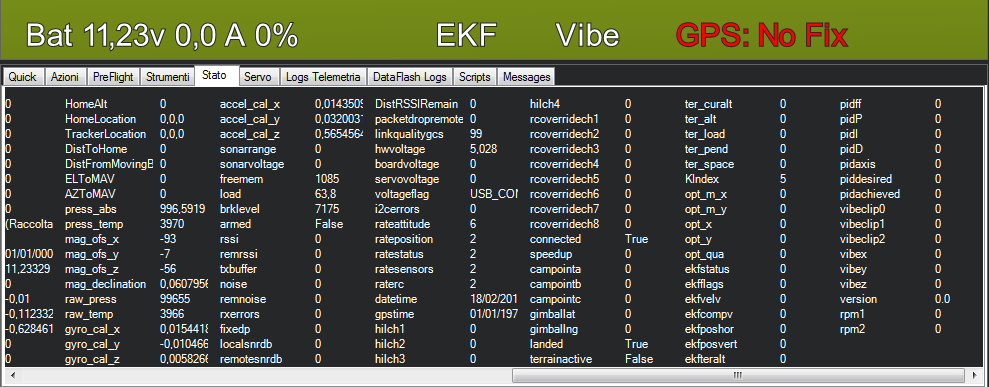Select the hilch4 label

(545, 104)
